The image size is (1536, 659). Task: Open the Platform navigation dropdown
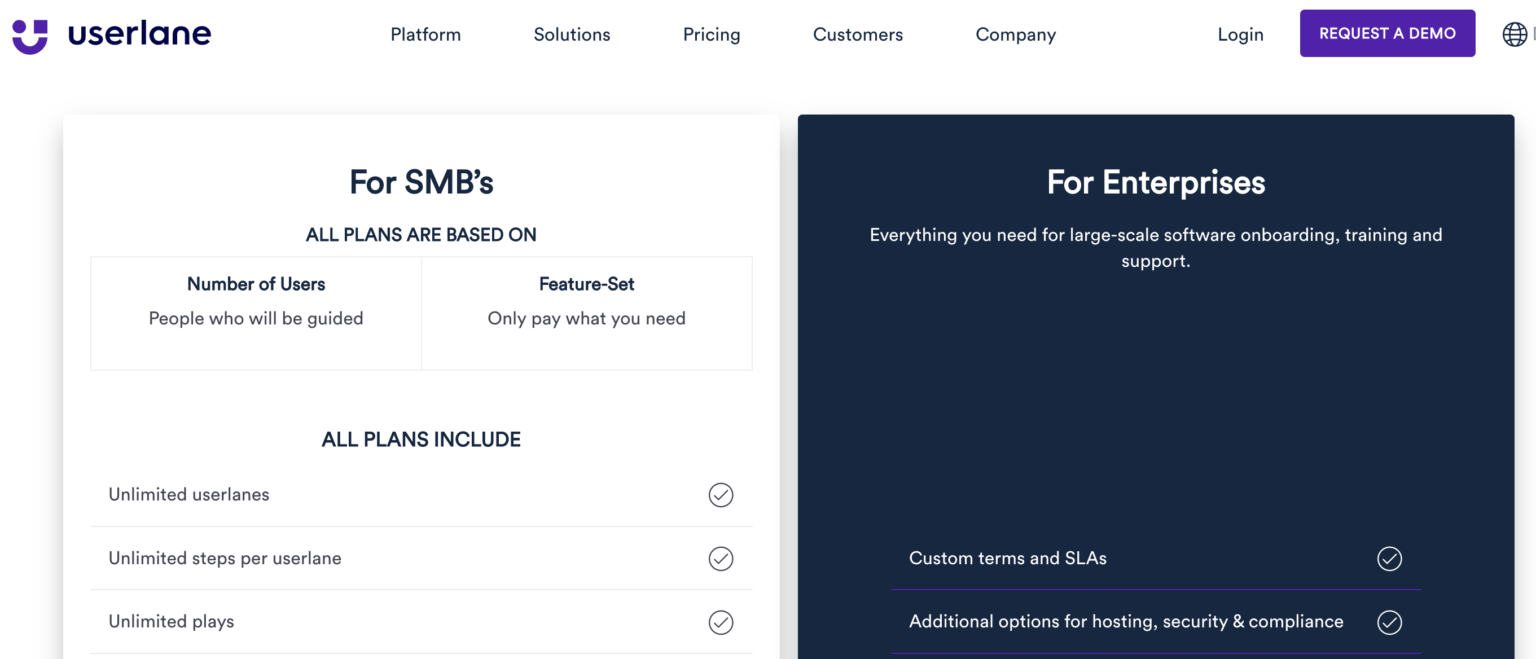pyautogui.click(x=425, y=33)
